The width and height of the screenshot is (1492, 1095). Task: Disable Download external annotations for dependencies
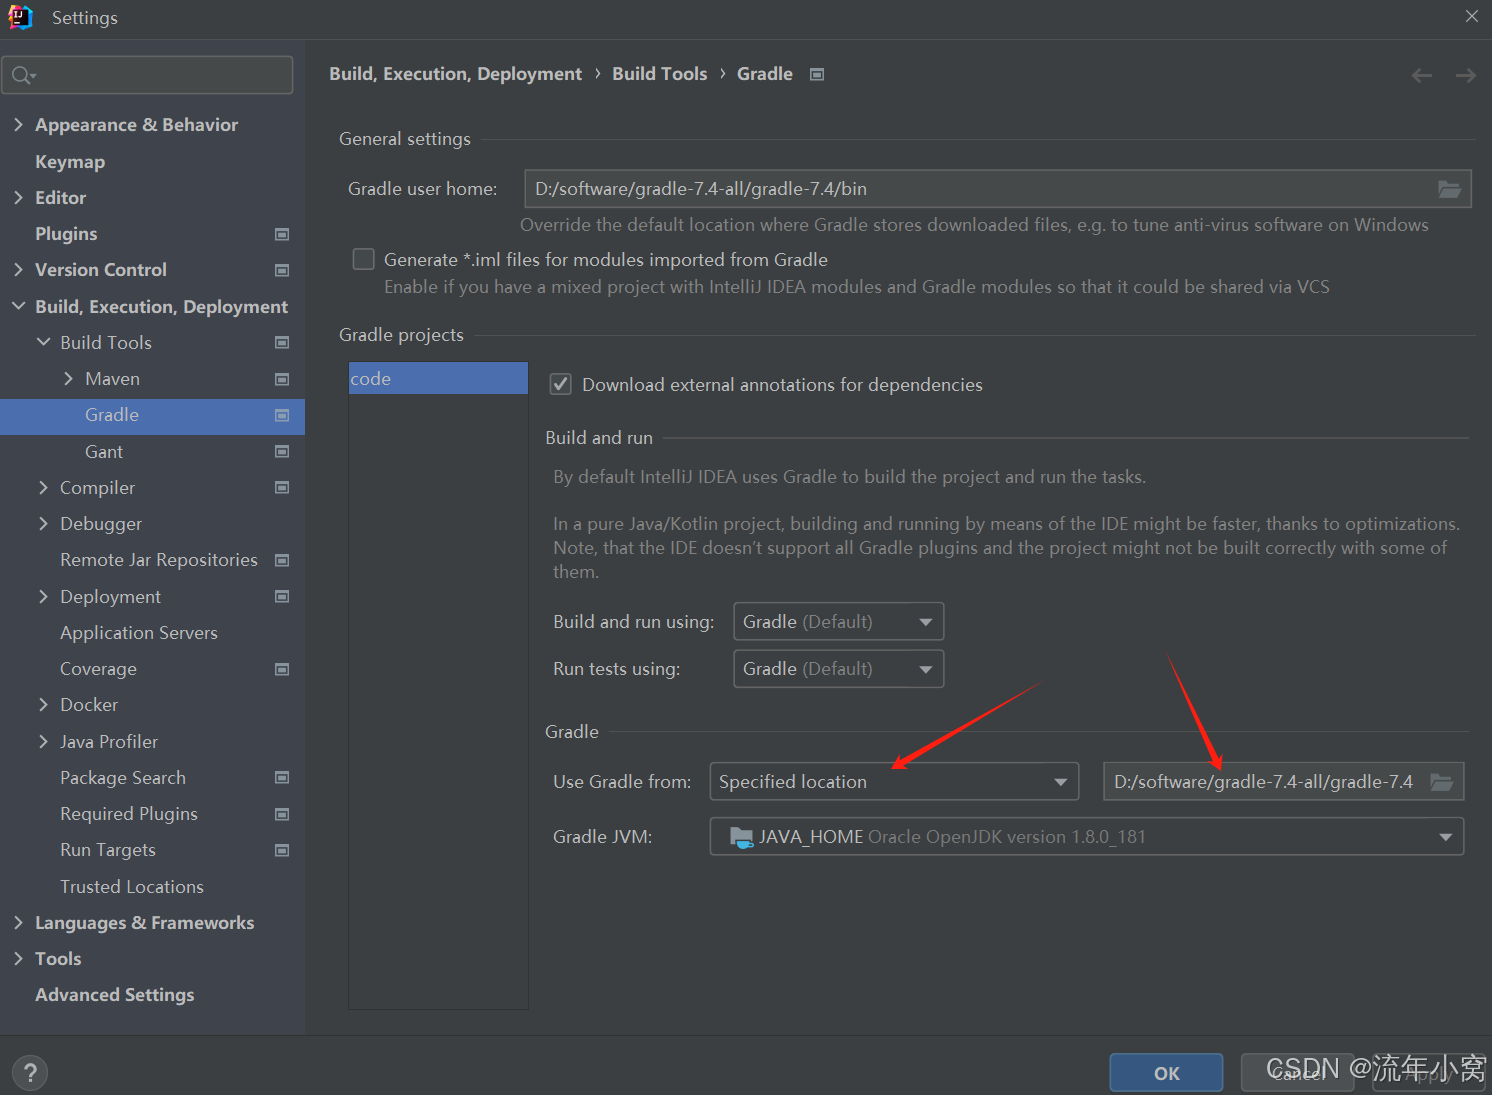560,383
